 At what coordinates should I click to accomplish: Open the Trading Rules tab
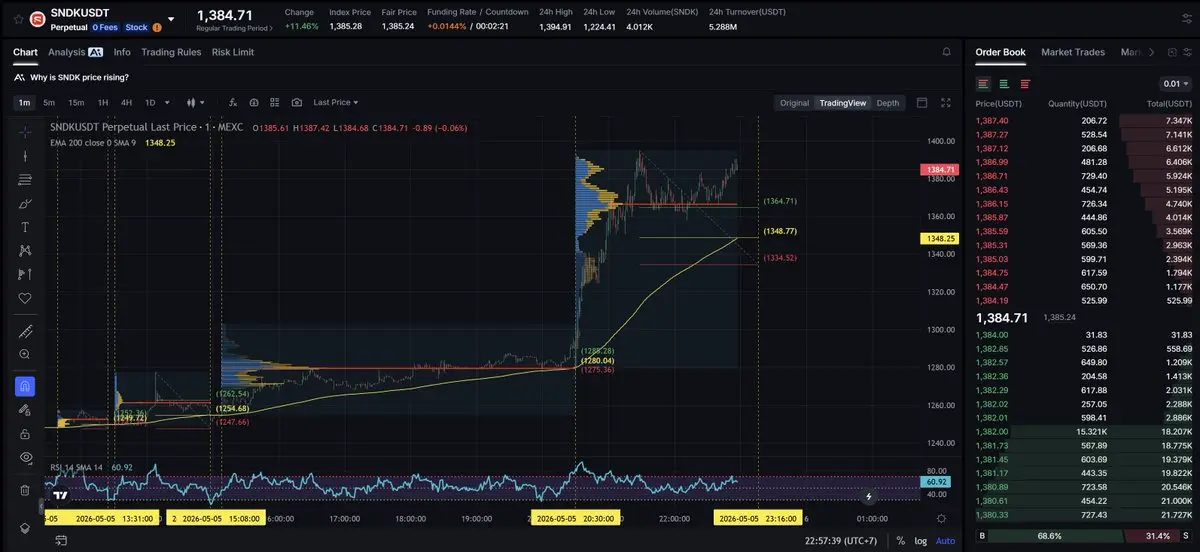click(171, 52)
